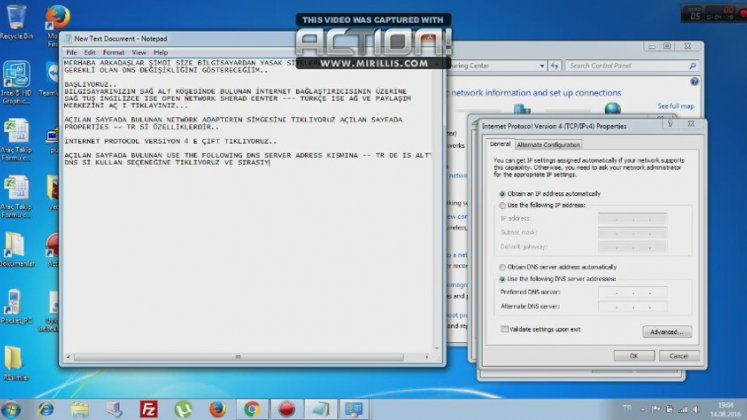
Task: Click the taskbar clock showing date
Action: [x=726, y=410]
